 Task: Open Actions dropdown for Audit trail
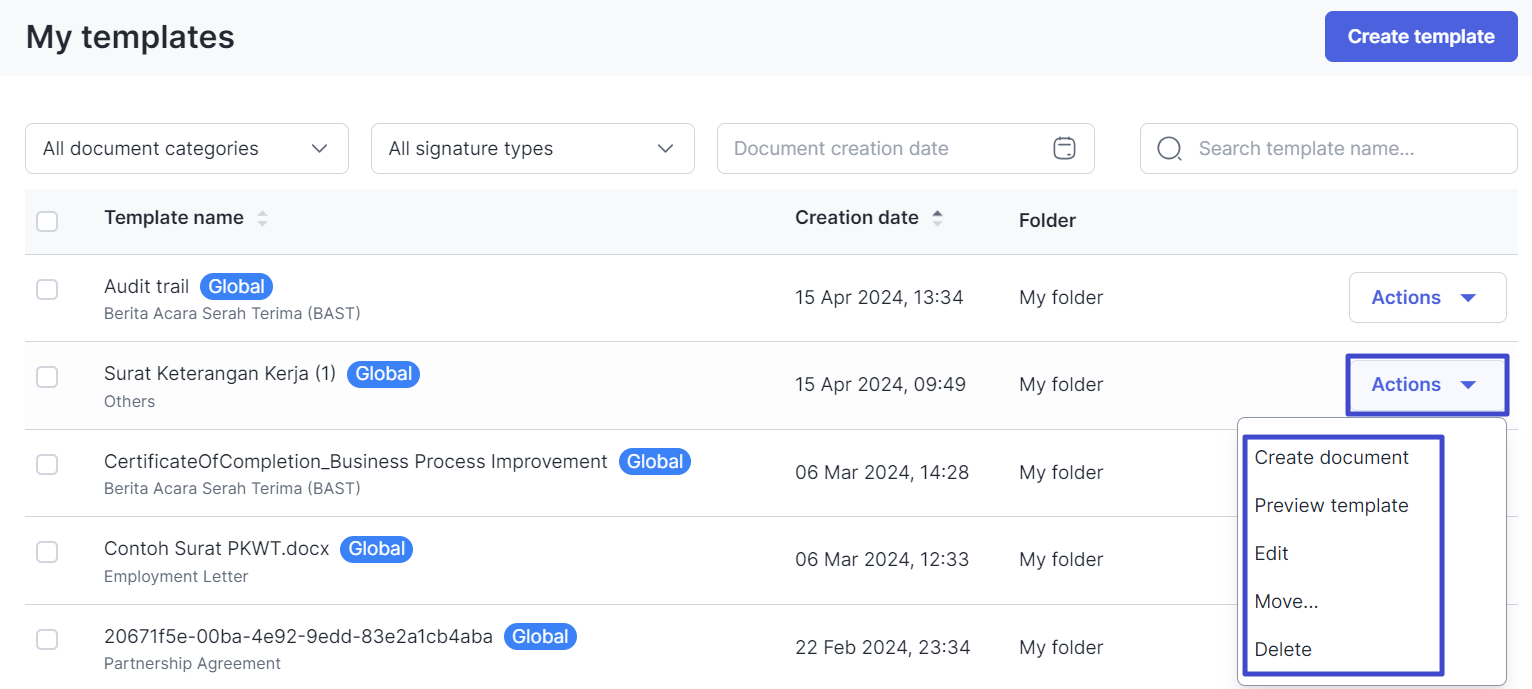(1427, 297)
